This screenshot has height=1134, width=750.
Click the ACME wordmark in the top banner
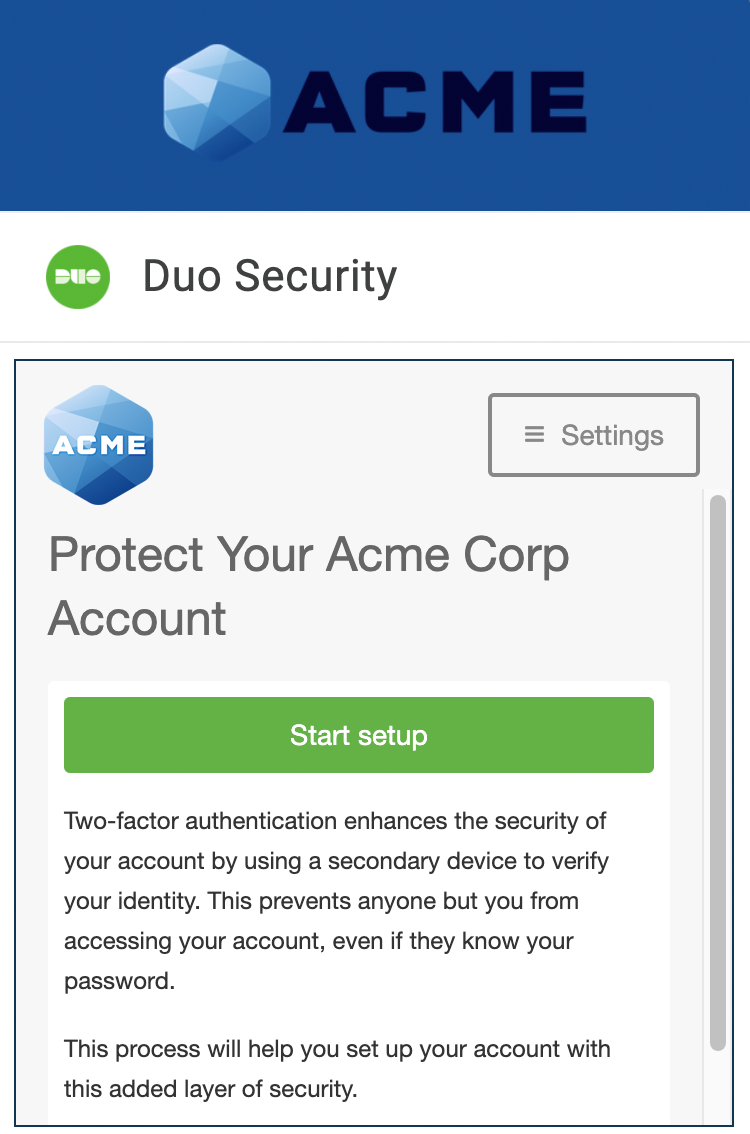pos(435,104)
